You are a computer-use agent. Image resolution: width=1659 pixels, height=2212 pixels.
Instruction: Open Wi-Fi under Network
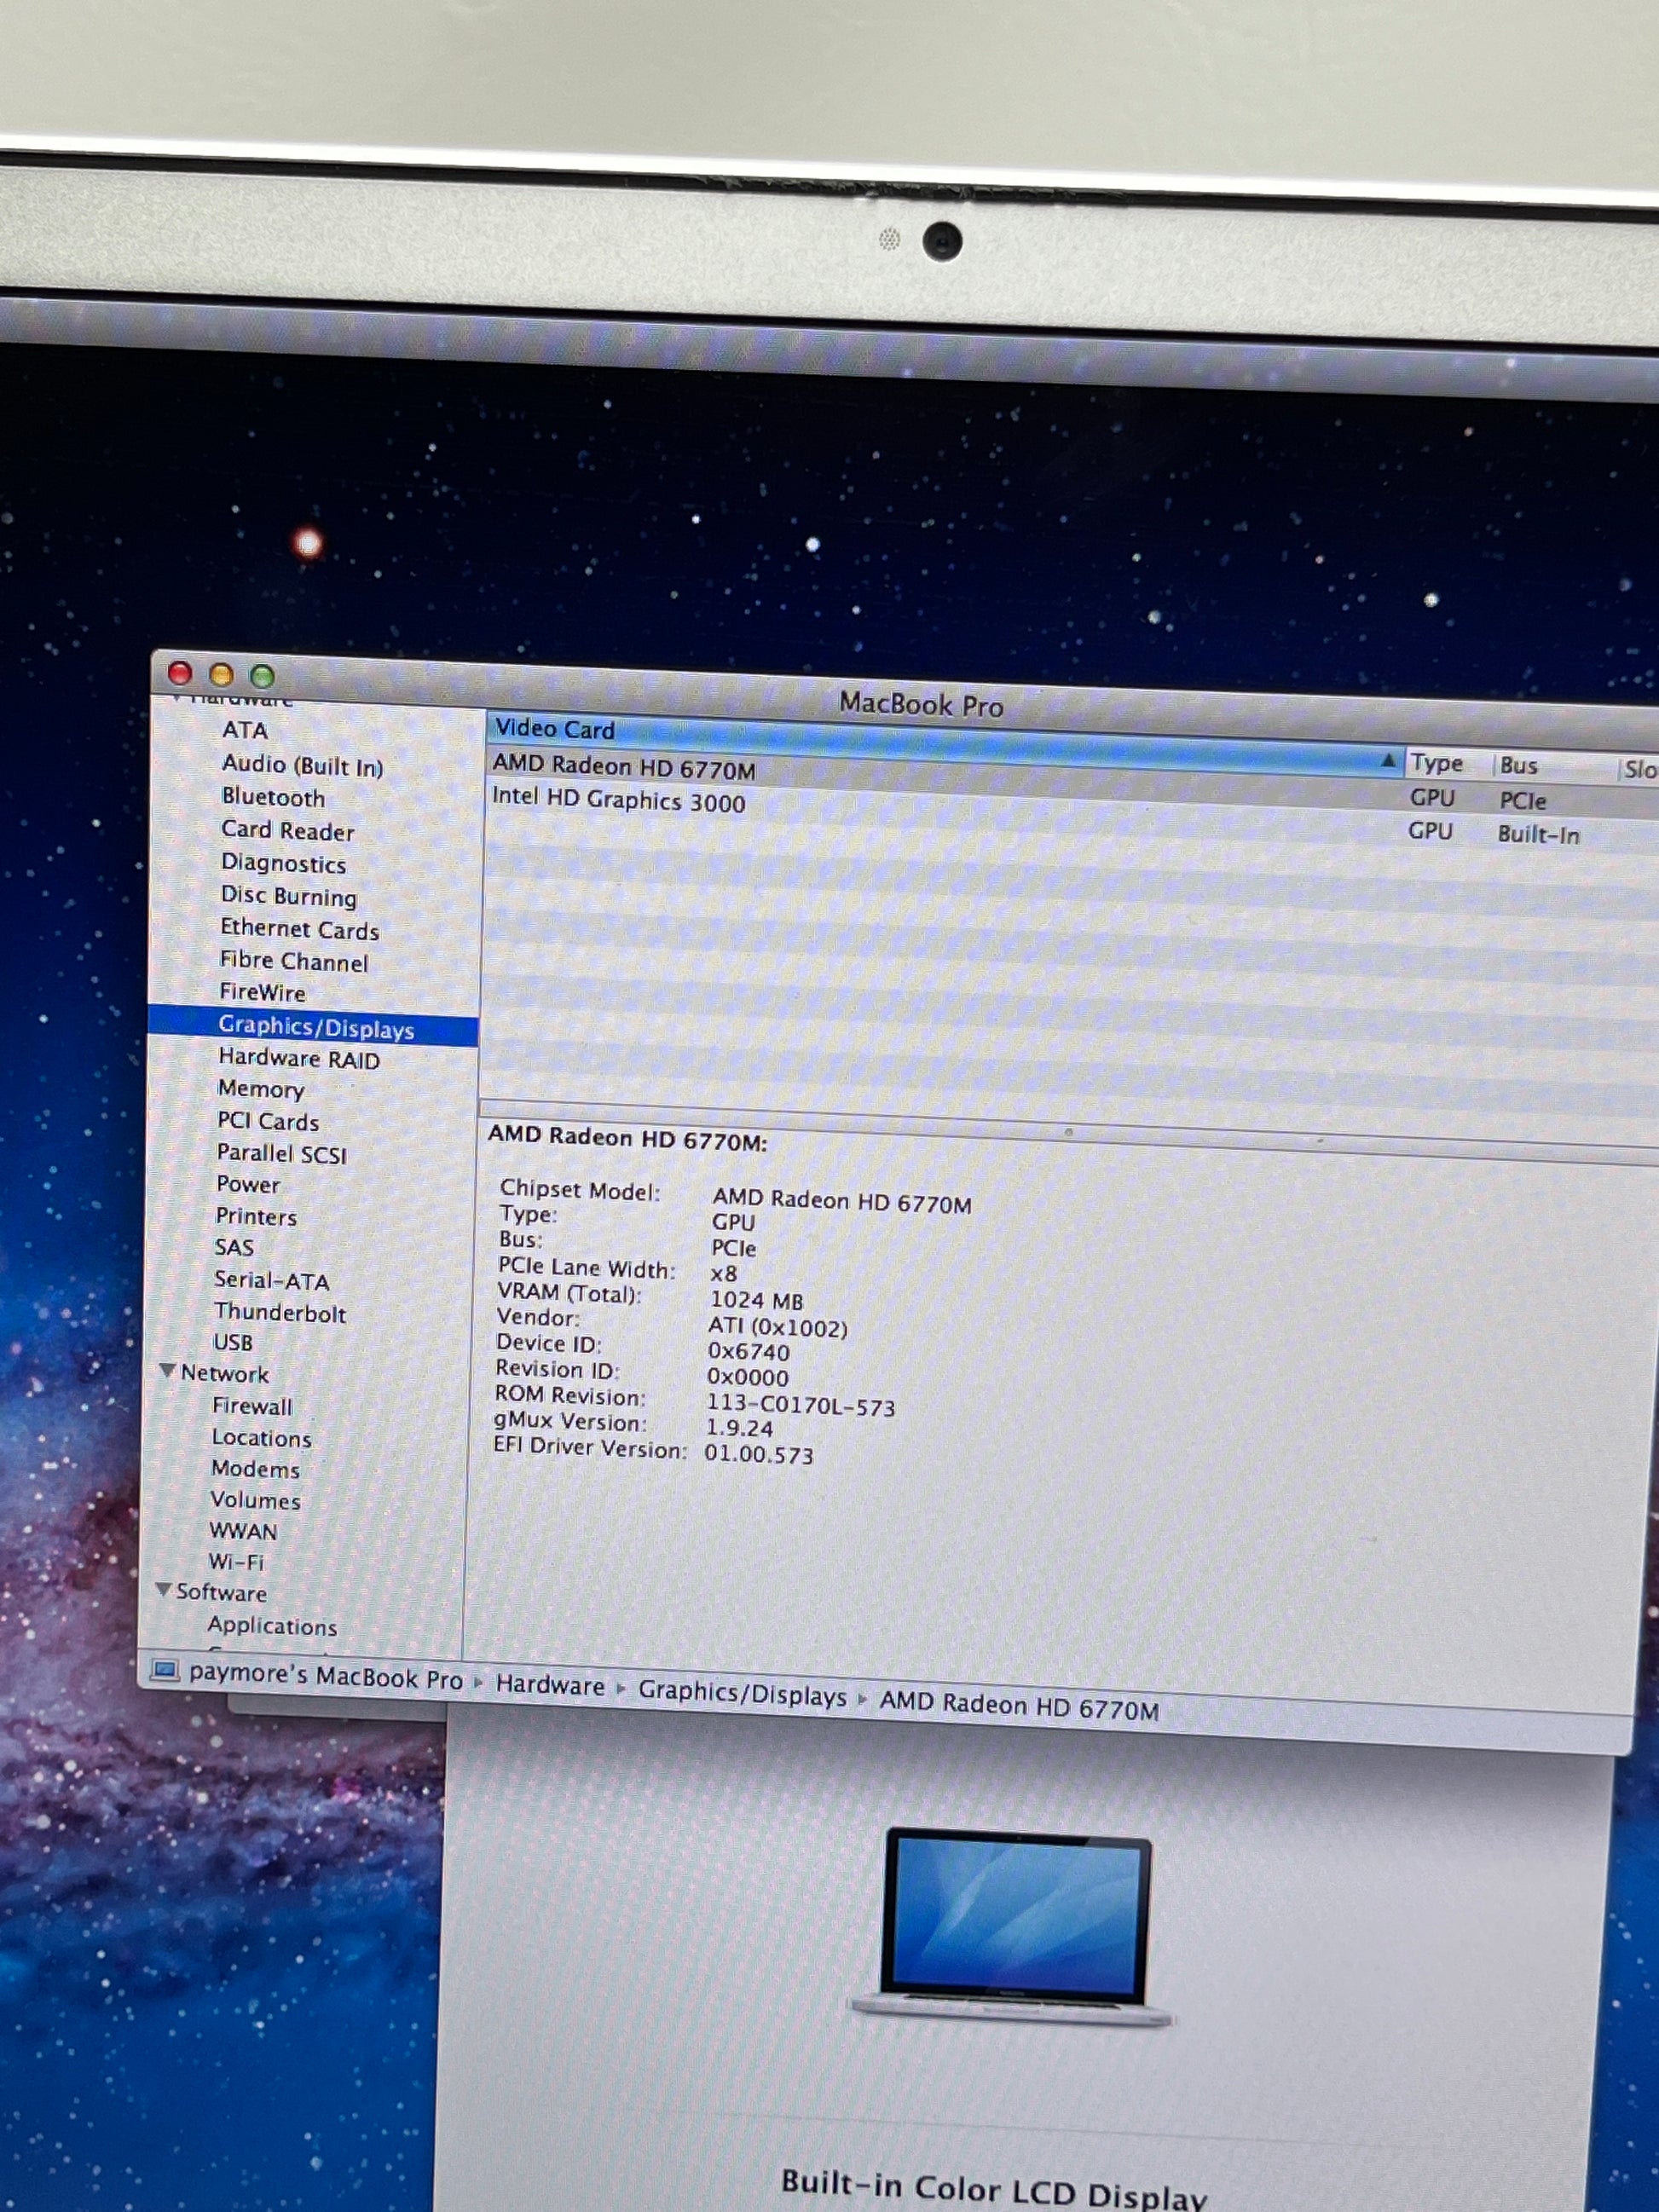point(236,1562)
